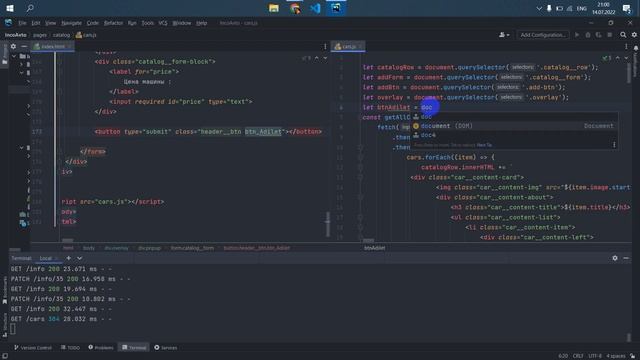This screenshot has width=640, height=360.
Task: Open autocomplete popup more-options dots
Action: click(x=614, y=145)
